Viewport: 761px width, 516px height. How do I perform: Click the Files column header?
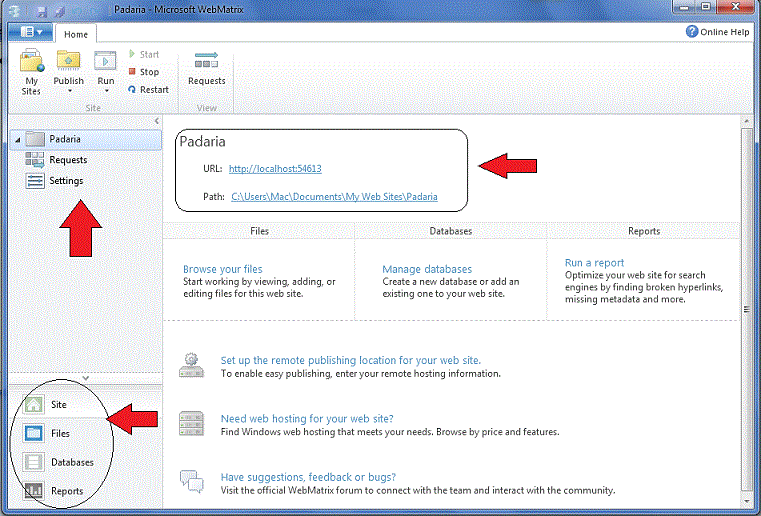click(x=259, y=231)
